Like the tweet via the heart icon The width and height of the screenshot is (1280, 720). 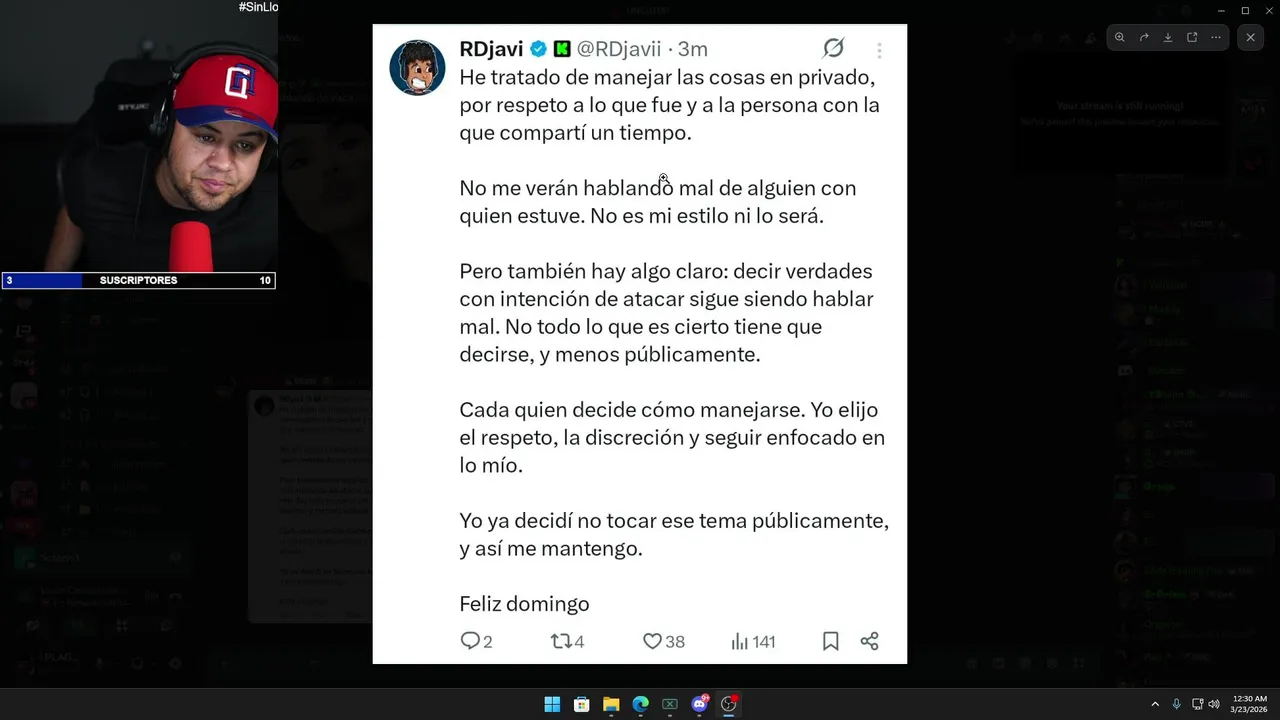click(x=652, y=641)
